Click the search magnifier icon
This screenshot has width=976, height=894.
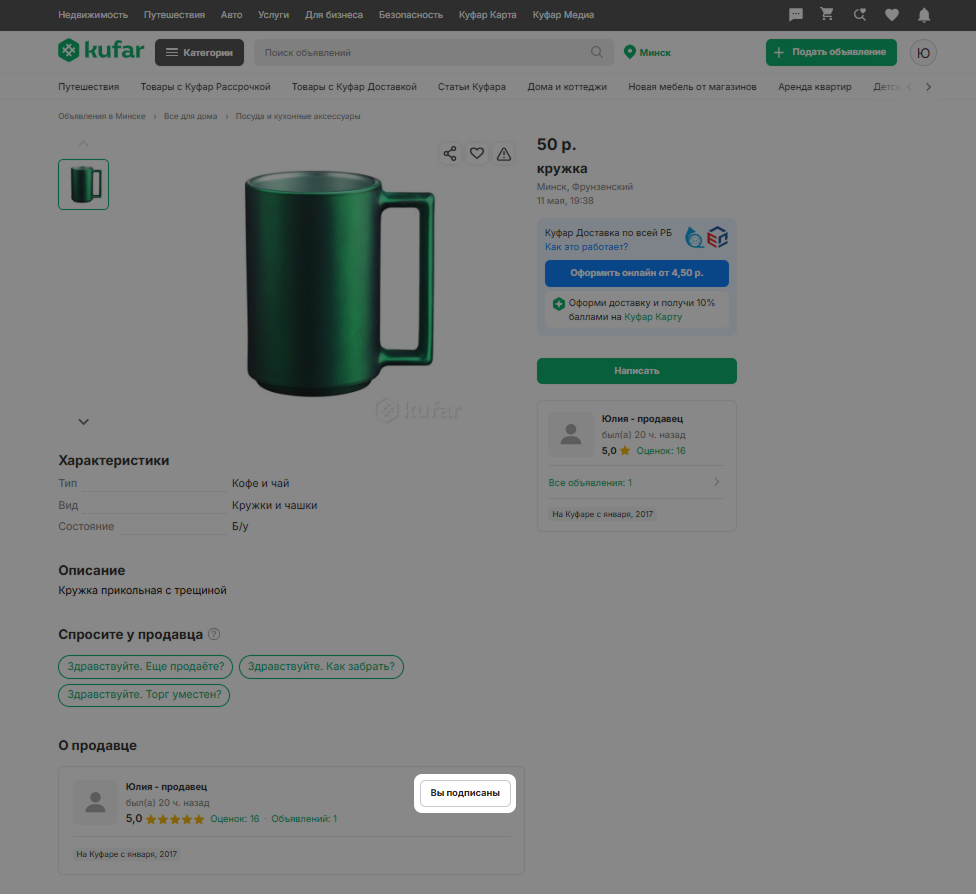[x=596, y=52]
